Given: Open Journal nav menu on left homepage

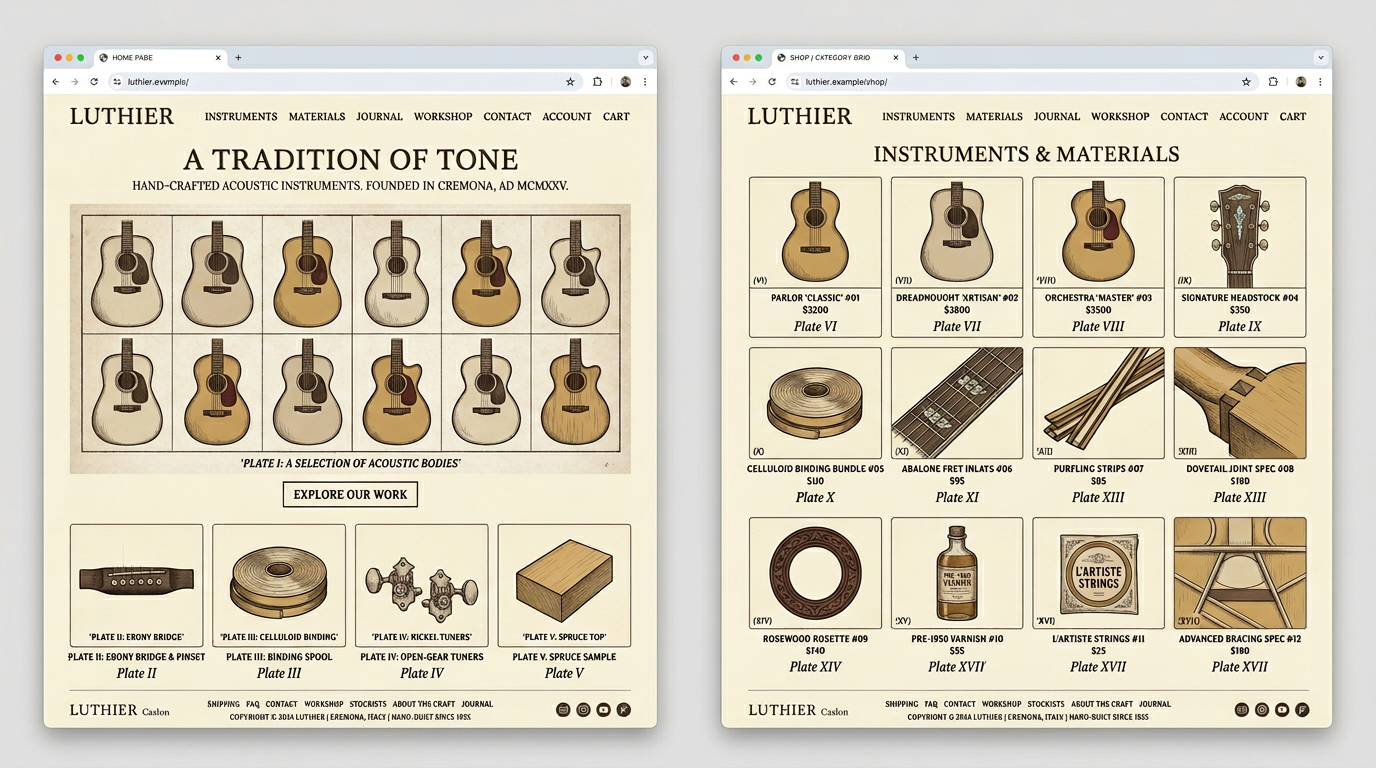Looking at the screenshot, I should pyautogui.click(x=379, y=117).
